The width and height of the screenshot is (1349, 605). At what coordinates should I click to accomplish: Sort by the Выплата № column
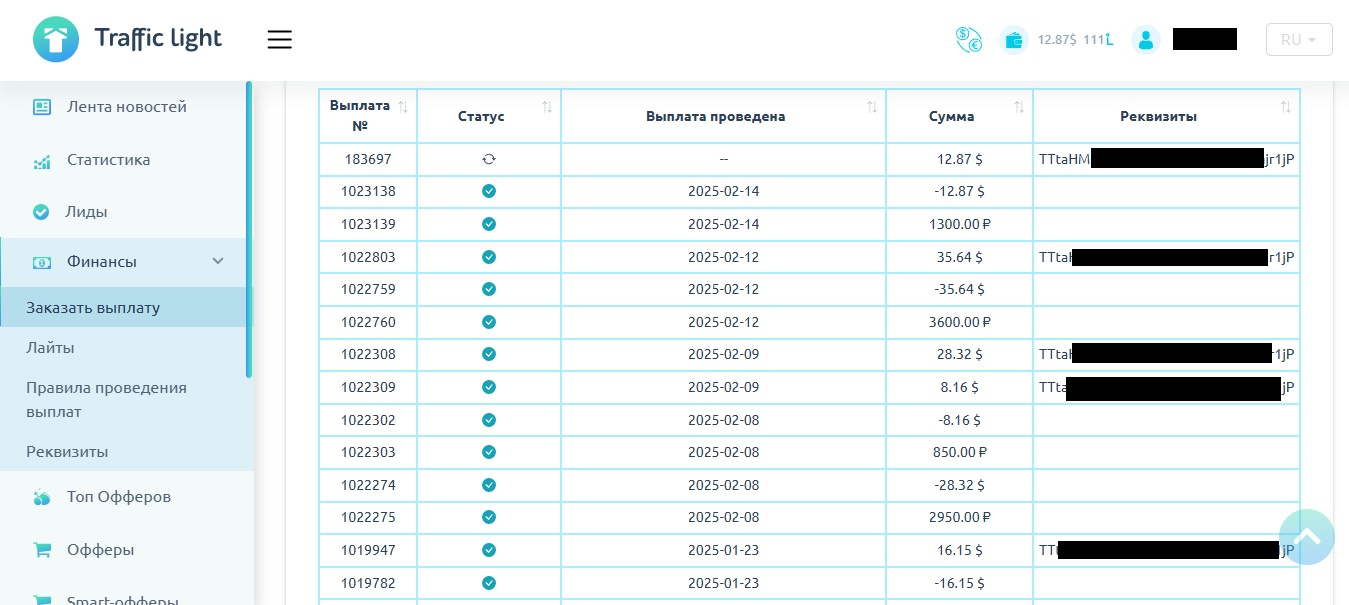click(x=403, y=106)
